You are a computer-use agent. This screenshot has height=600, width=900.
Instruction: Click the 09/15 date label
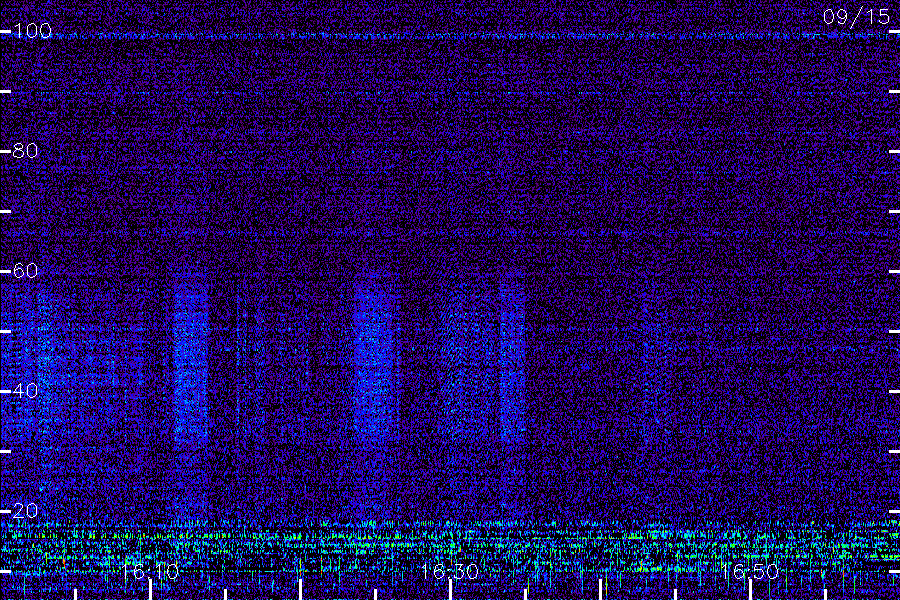[856, 17]
